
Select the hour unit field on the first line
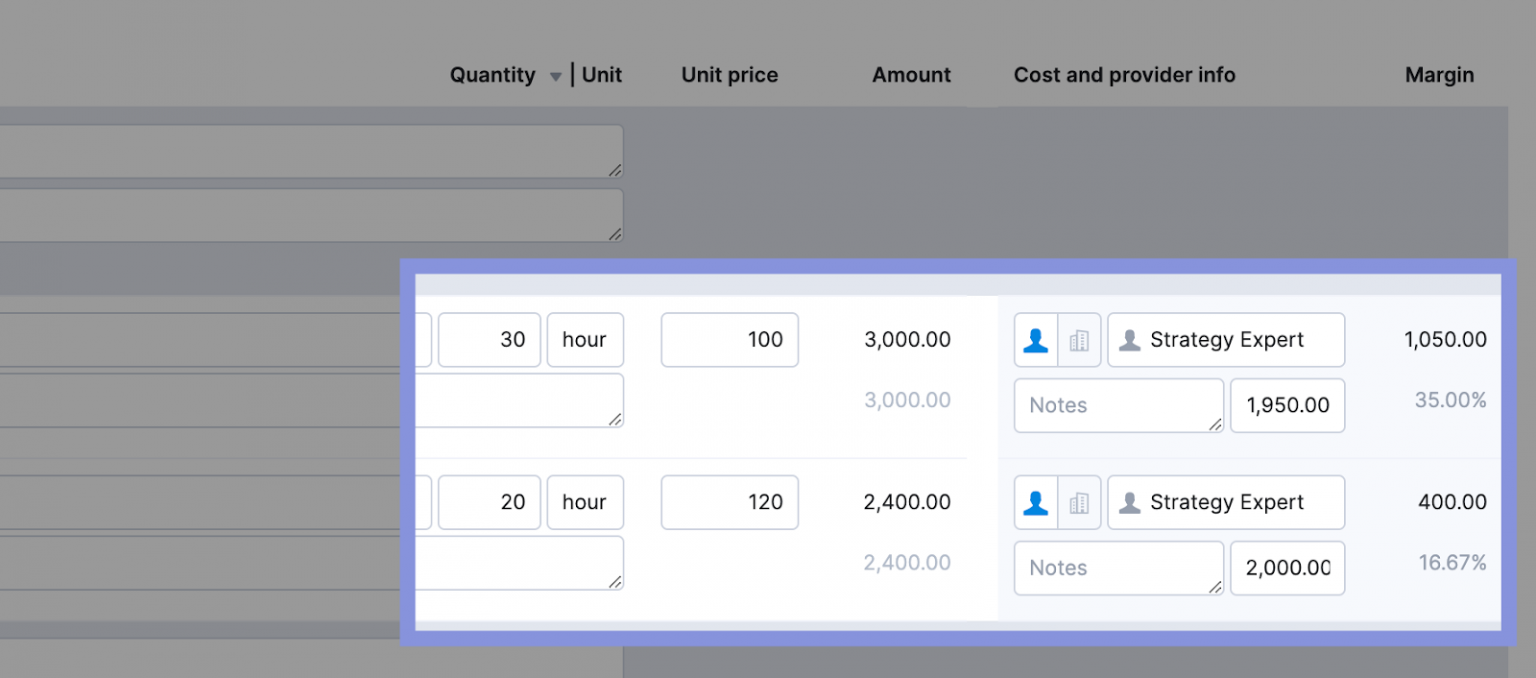(585, 339)
